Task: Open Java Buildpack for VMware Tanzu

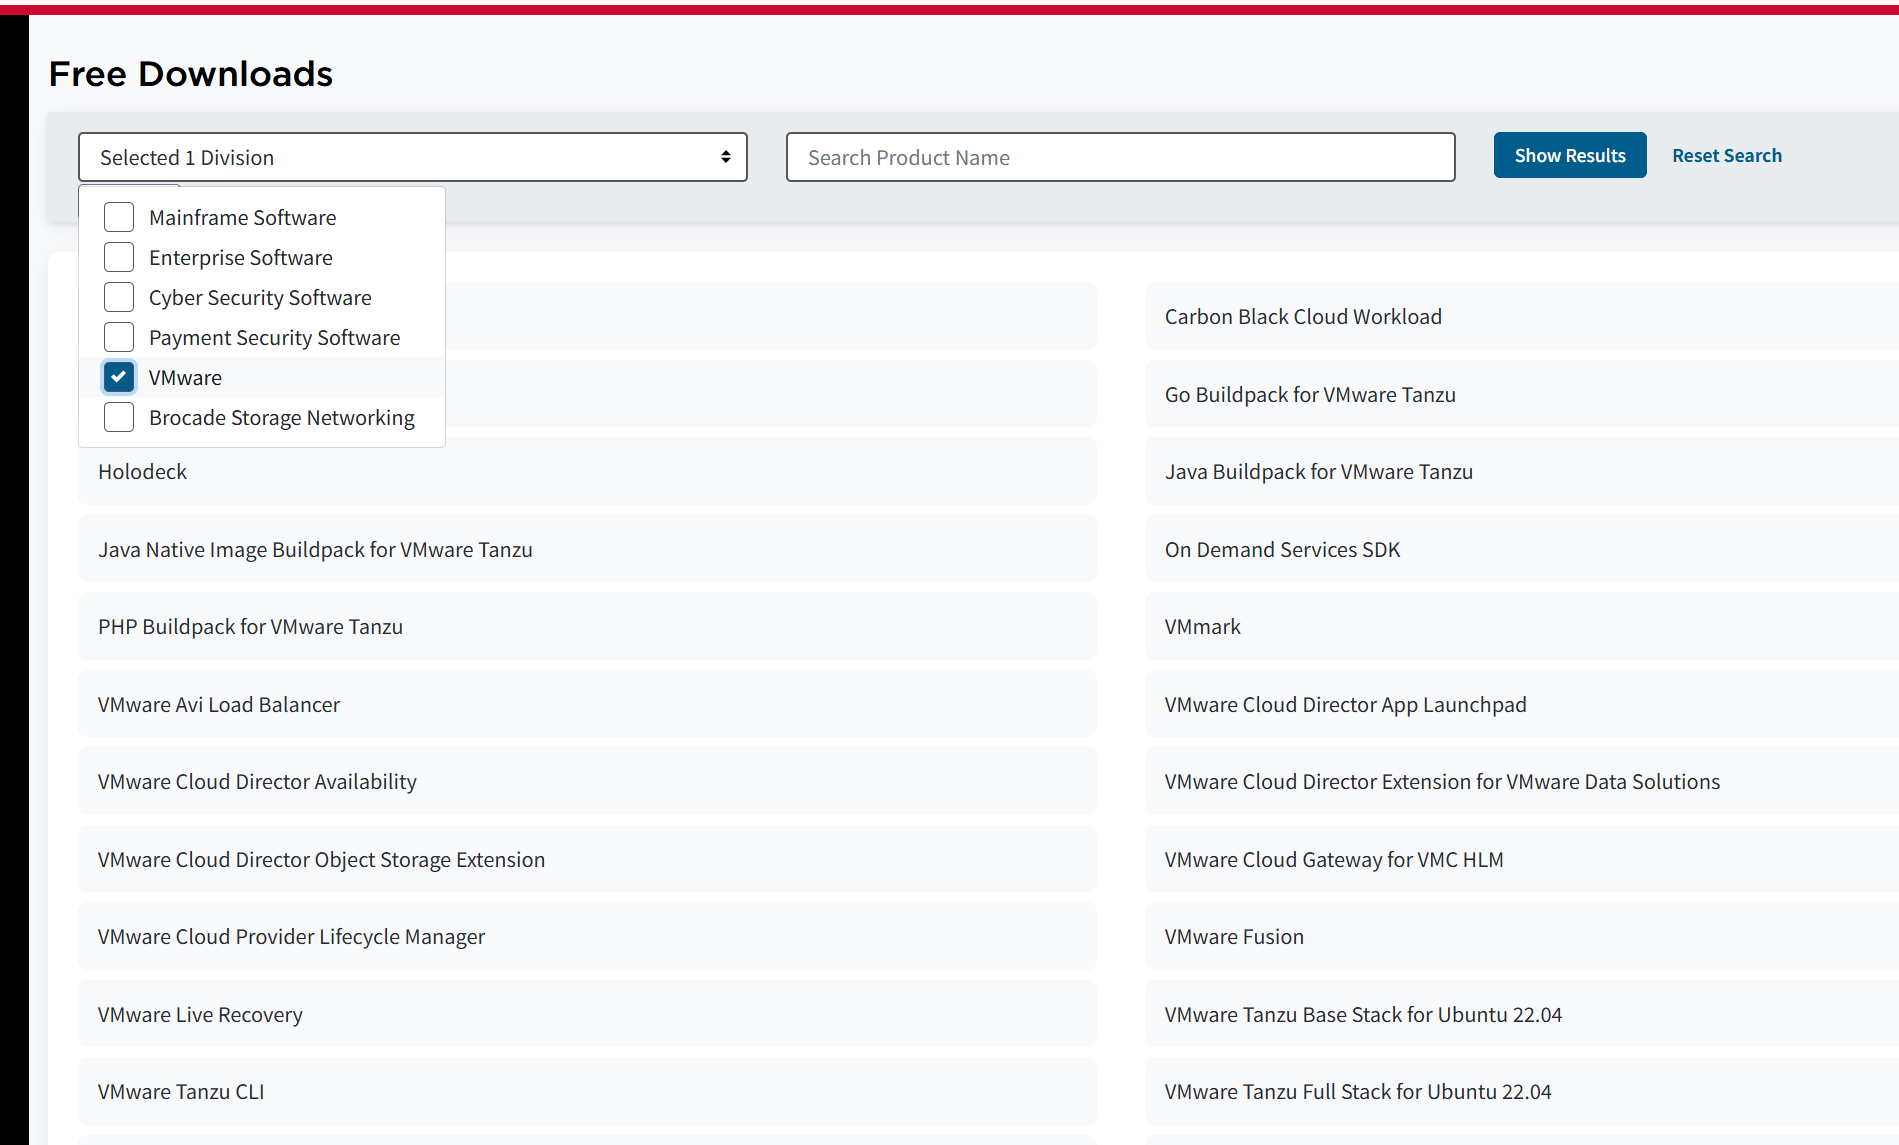Action: point(1522,471)
